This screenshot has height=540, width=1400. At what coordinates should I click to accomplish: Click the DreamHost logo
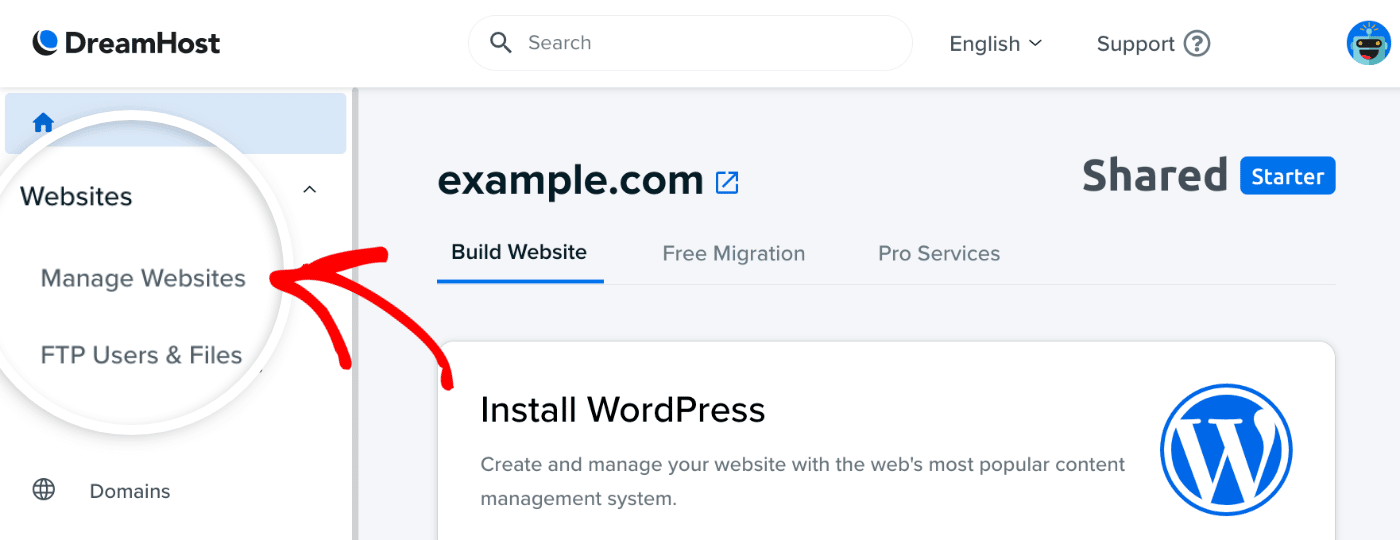pyautogui.click(x=126, y=43)
